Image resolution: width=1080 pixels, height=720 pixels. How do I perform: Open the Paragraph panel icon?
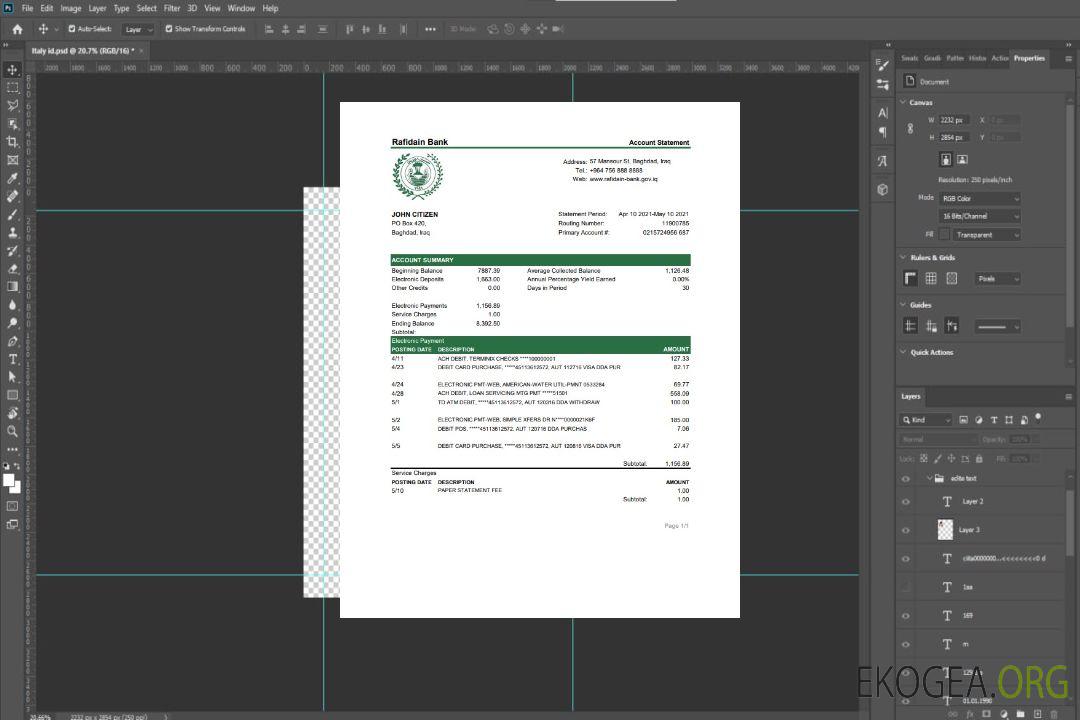[883, 132]
